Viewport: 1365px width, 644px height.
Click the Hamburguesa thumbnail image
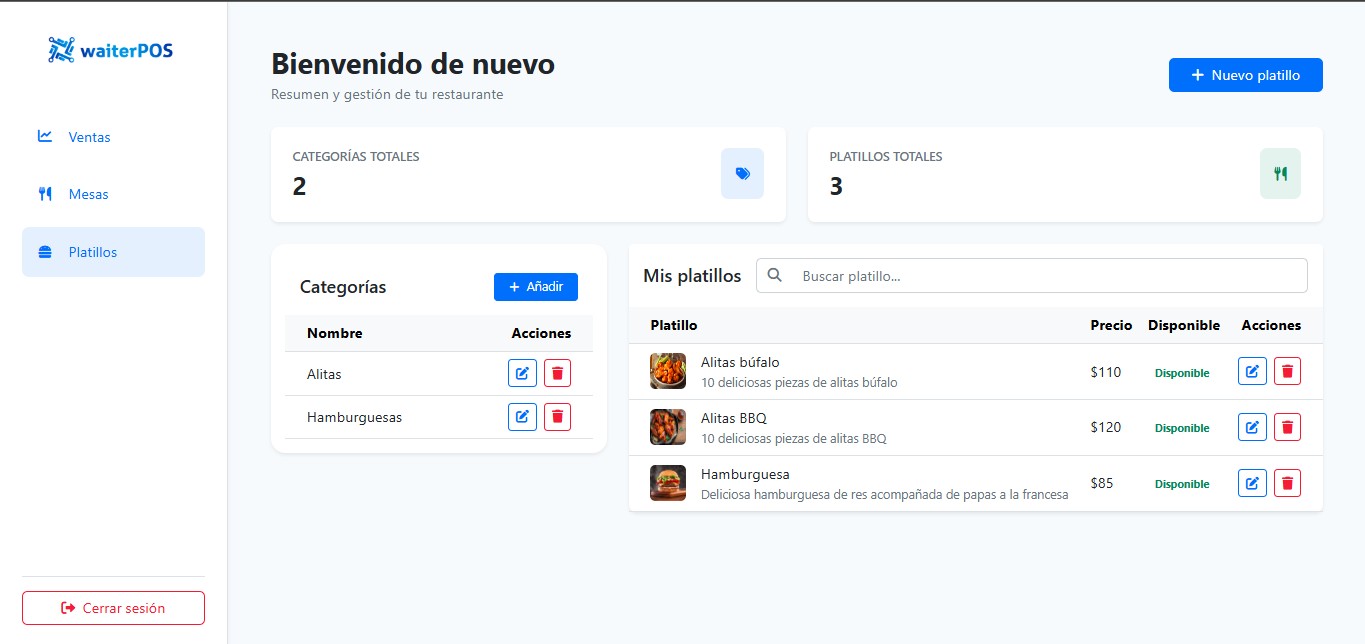(x=668, y=483)
